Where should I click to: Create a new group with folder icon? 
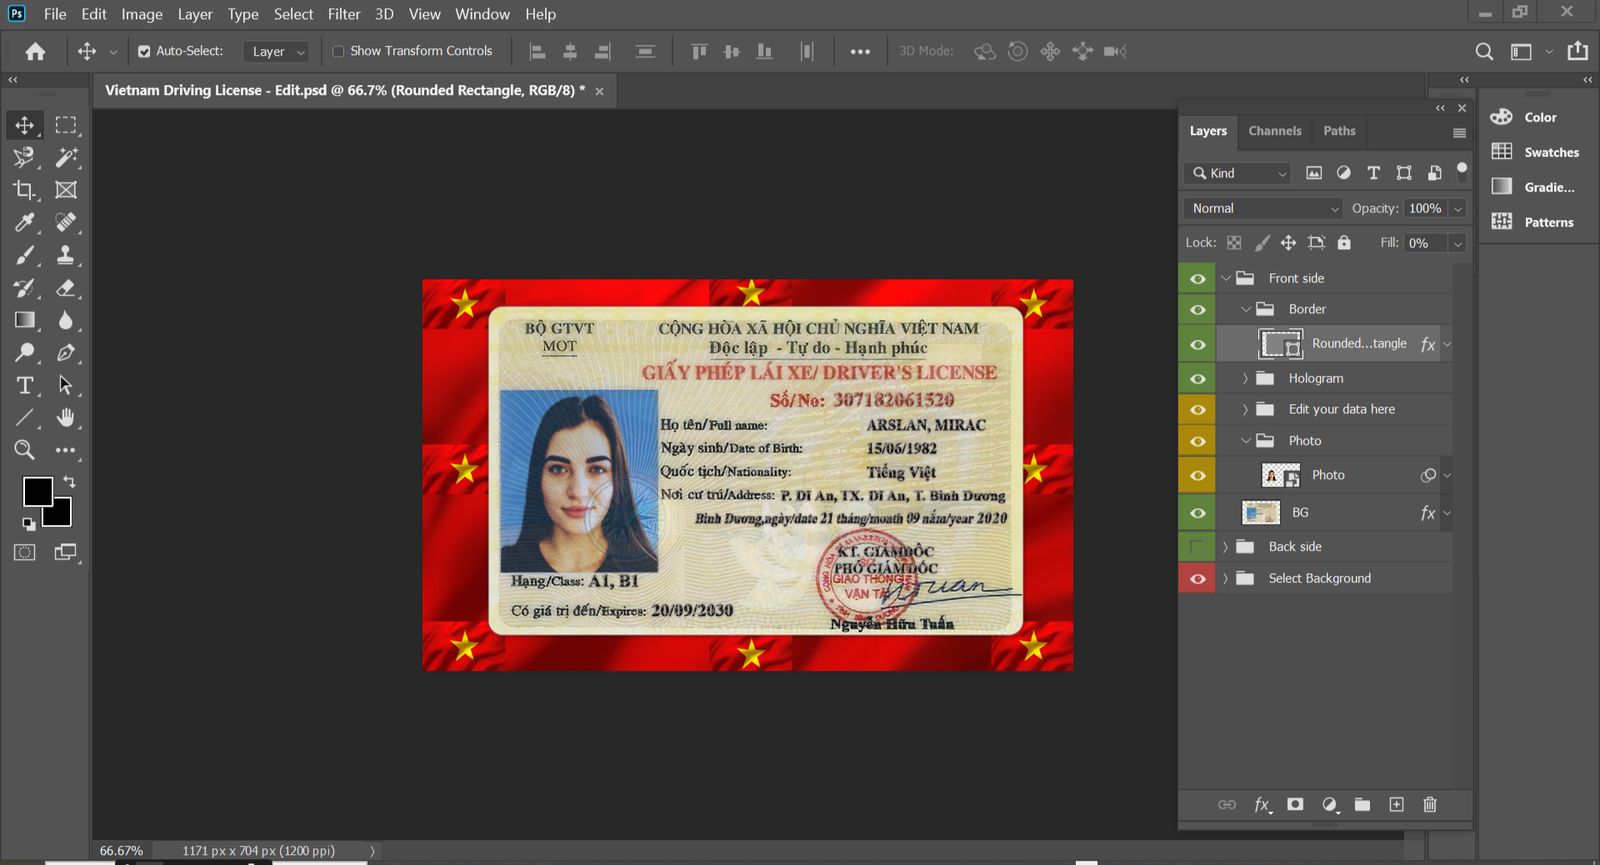point(1362,805)
